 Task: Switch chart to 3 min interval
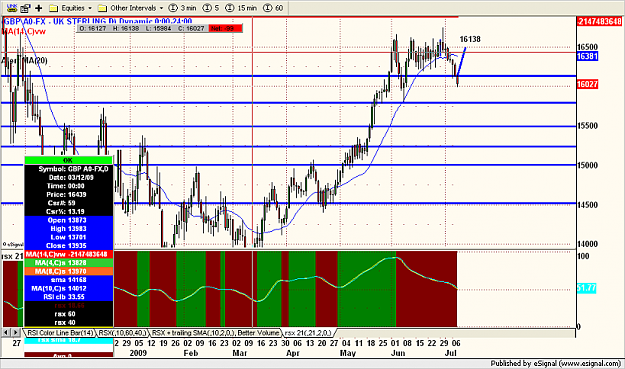182,8
